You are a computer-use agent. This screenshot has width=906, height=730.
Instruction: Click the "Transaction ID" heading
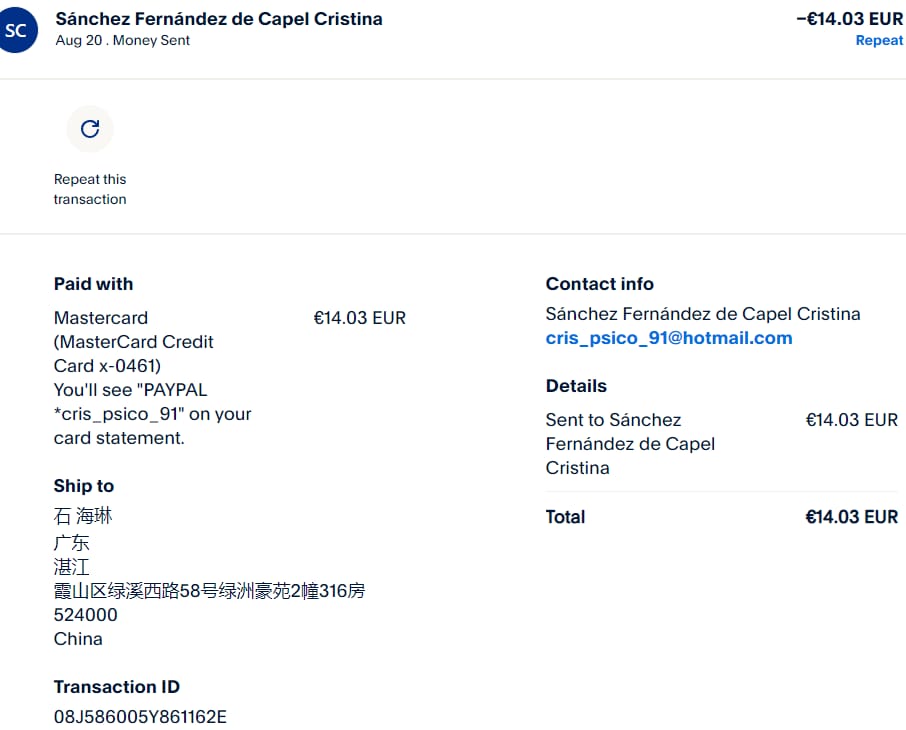117,687
